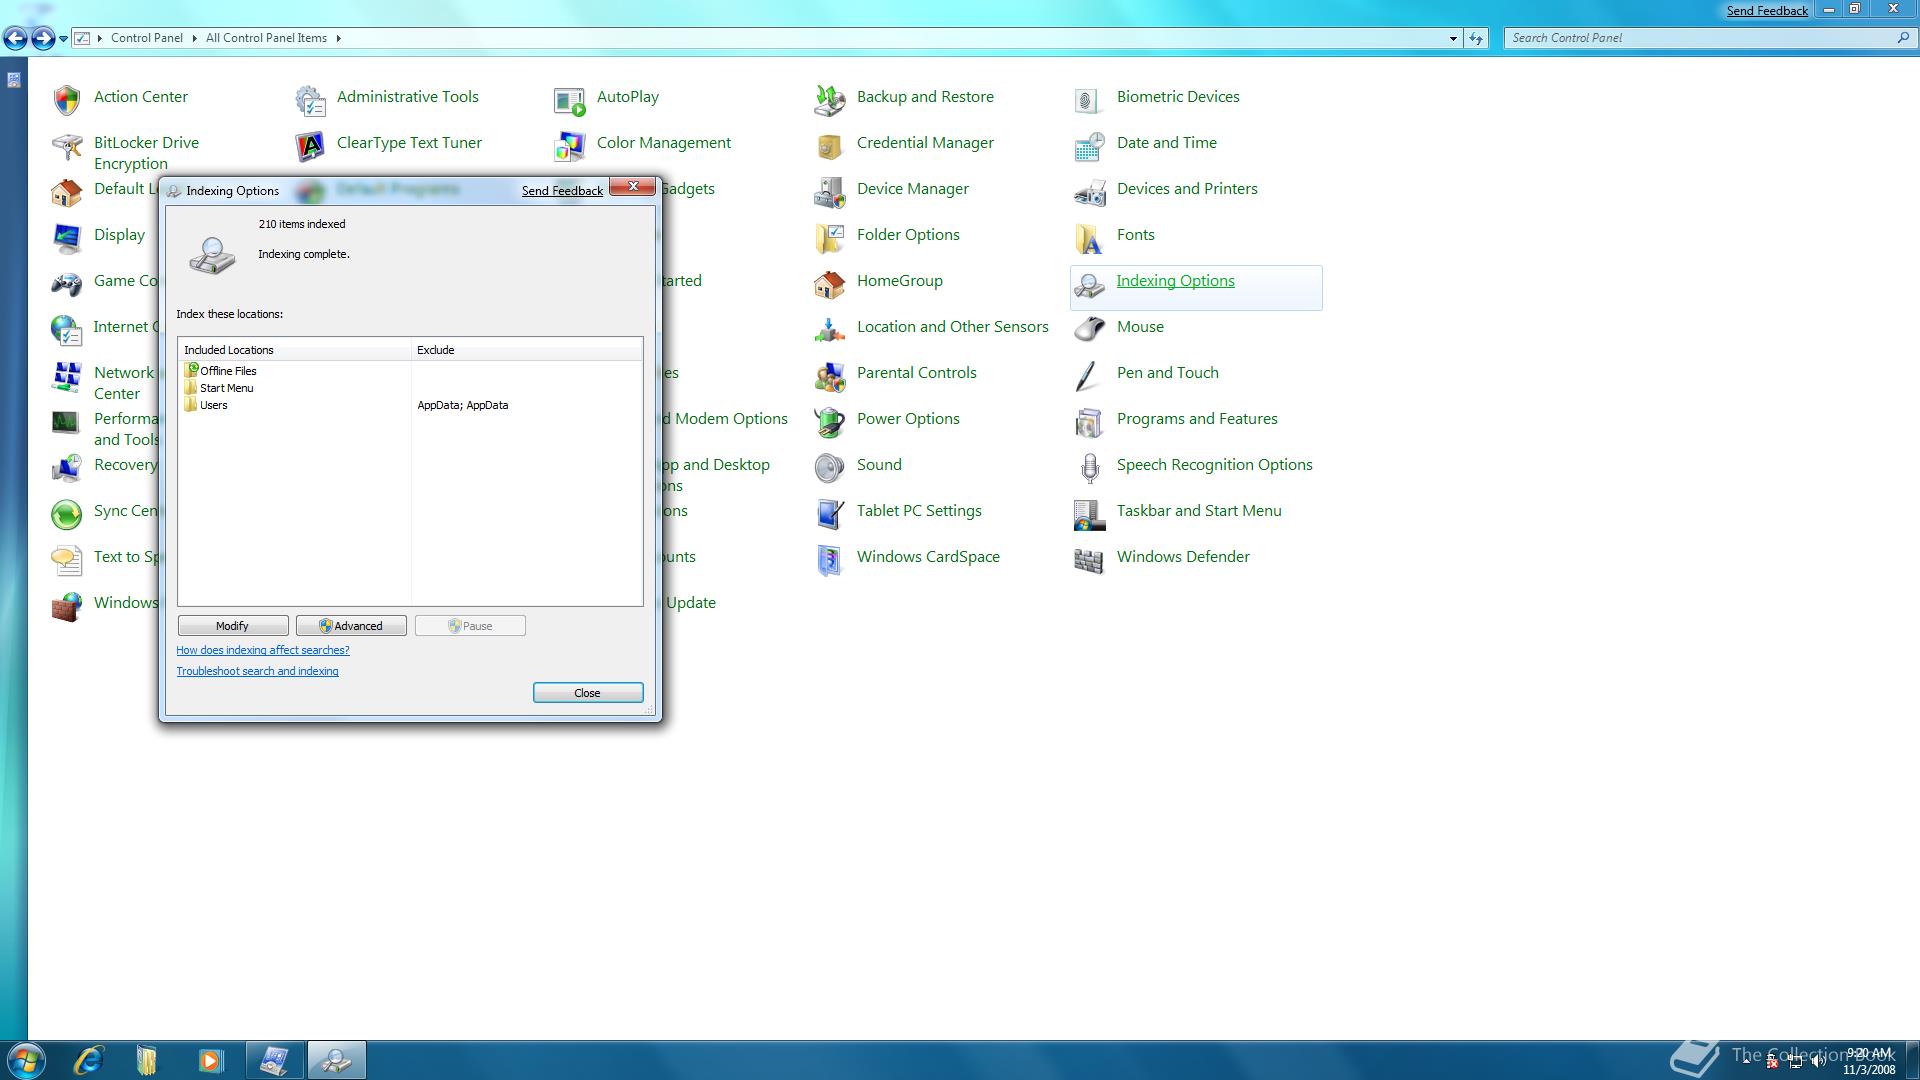The image size is (1920, 1080).
Task: Open the BitLocker Drive Encryption icon
Action: pos(67,146)
